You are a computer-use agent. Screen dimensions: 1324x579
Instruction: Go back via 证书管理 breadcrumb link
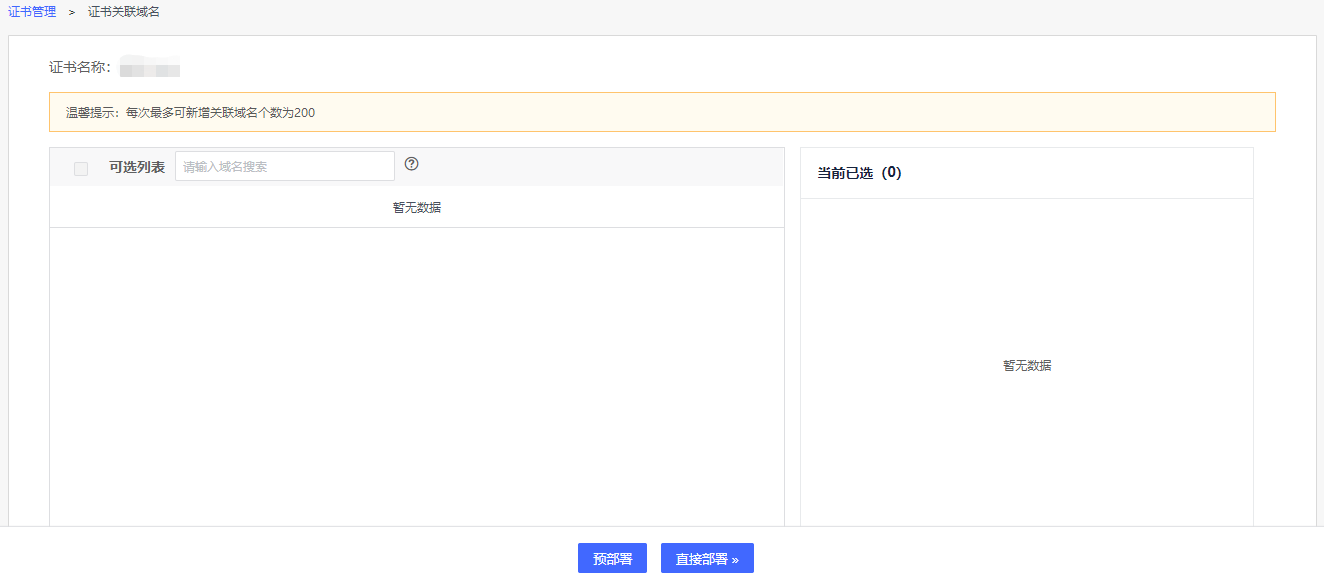pyautogui.click(x=32, y=12)
